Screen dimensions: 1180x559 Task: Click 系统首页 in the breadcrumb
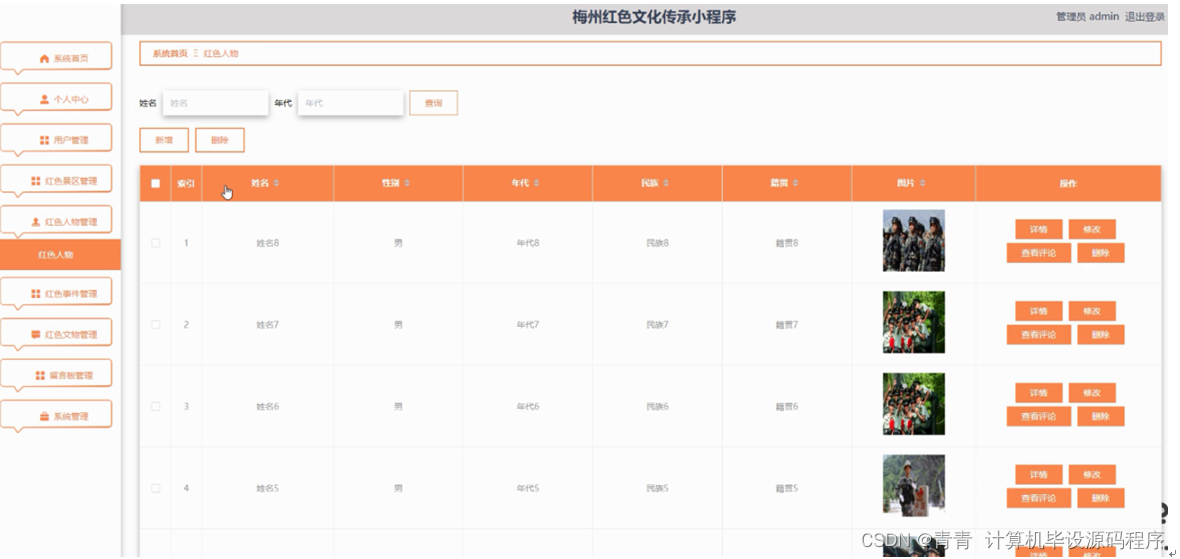pyautogui.click(x=170, y=54)
